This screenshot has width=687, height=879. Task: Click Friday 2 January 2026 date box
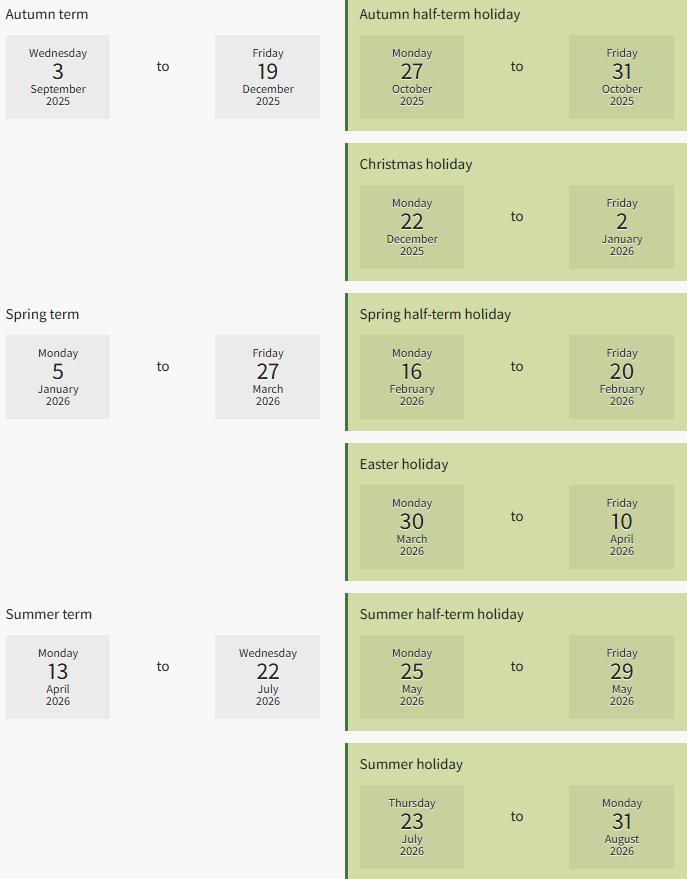pos(621,227)
